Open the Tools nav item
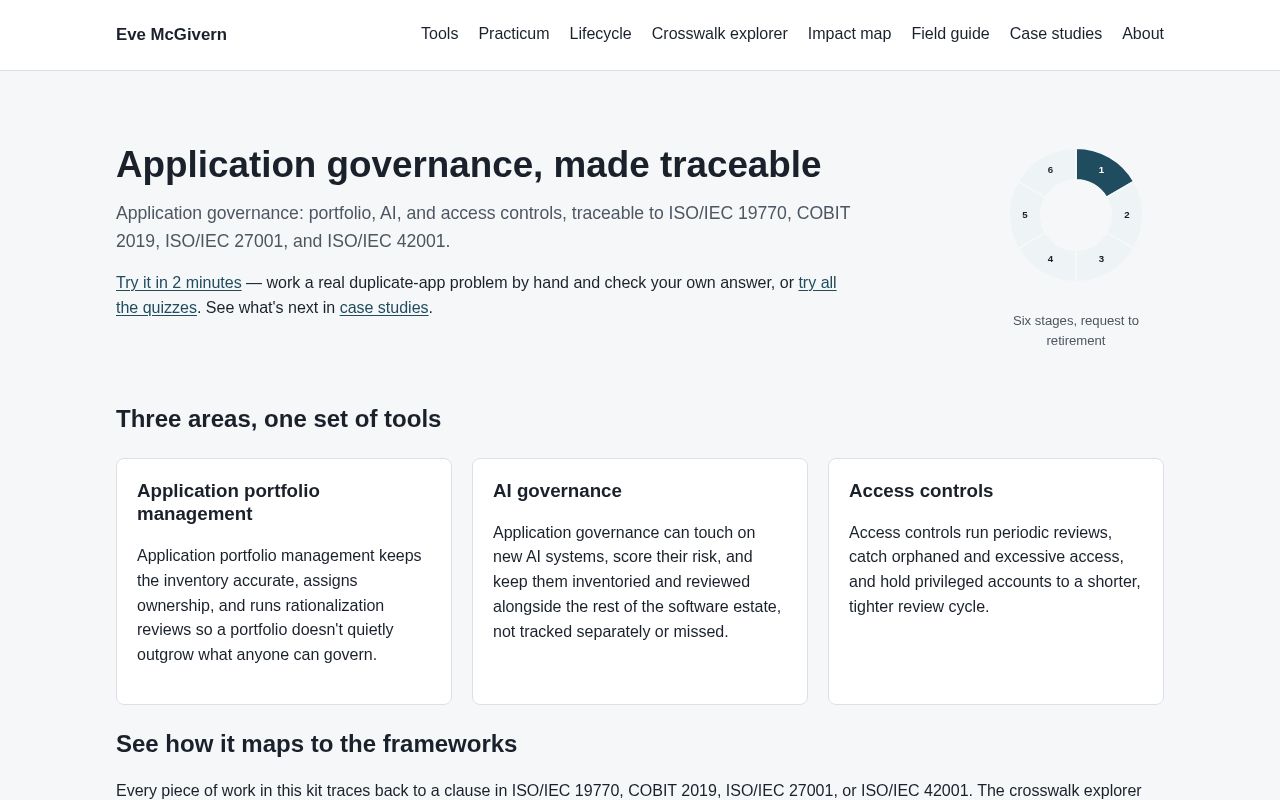This screenshot has height=800, width=1280. point(440,34)
